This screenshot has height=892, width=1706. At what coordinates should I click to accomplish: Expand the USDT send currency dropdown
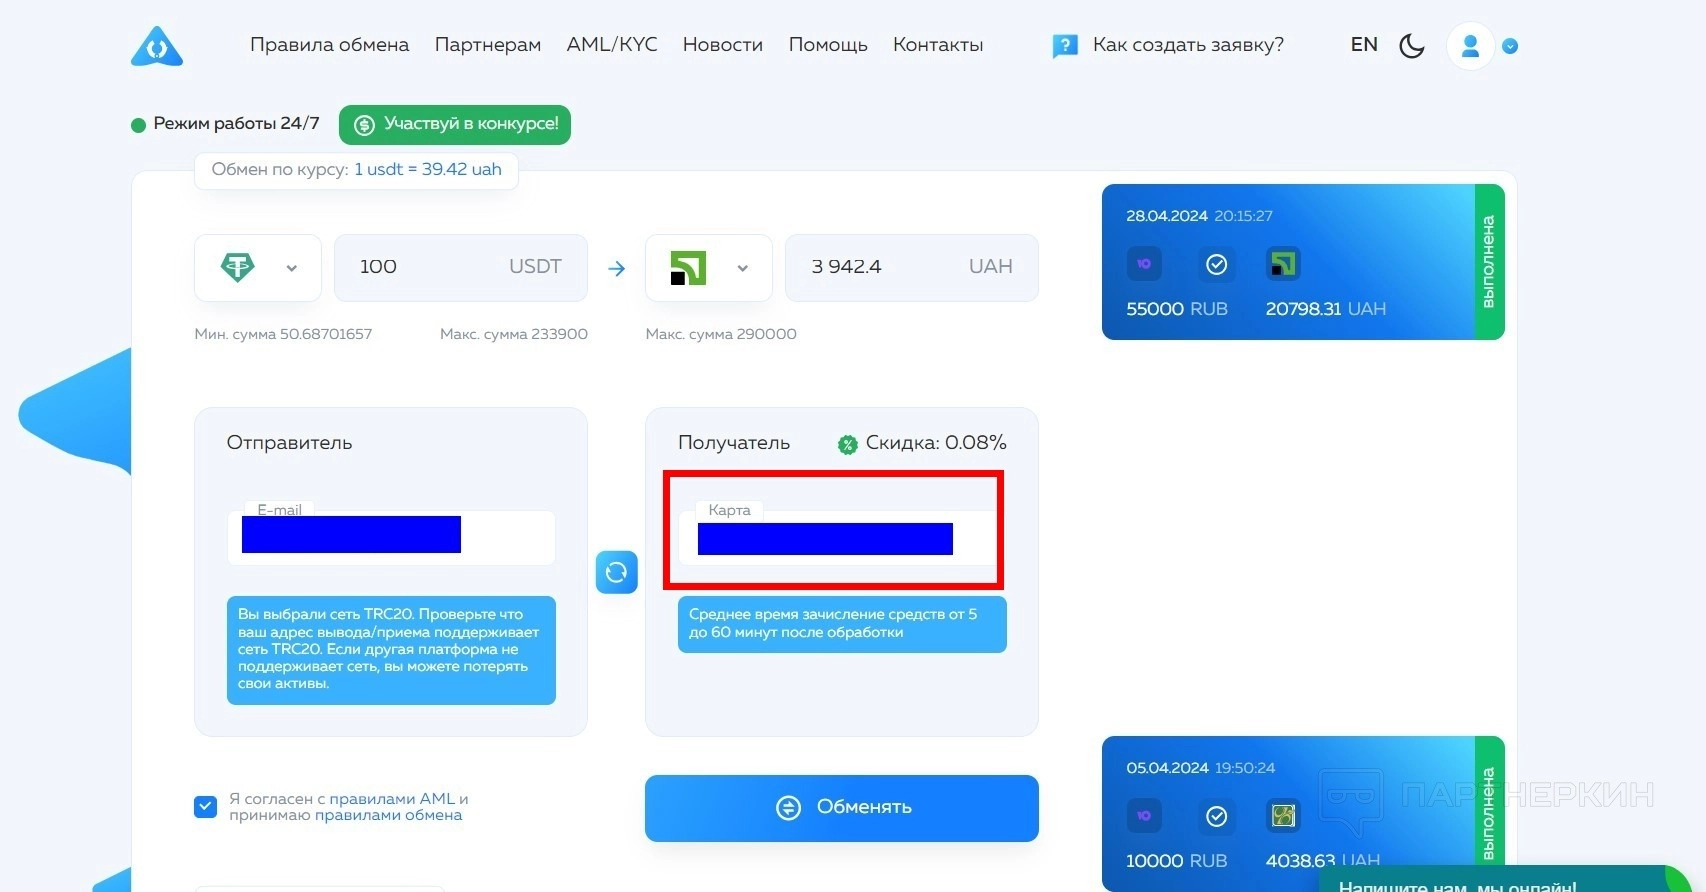coord(291,268)
